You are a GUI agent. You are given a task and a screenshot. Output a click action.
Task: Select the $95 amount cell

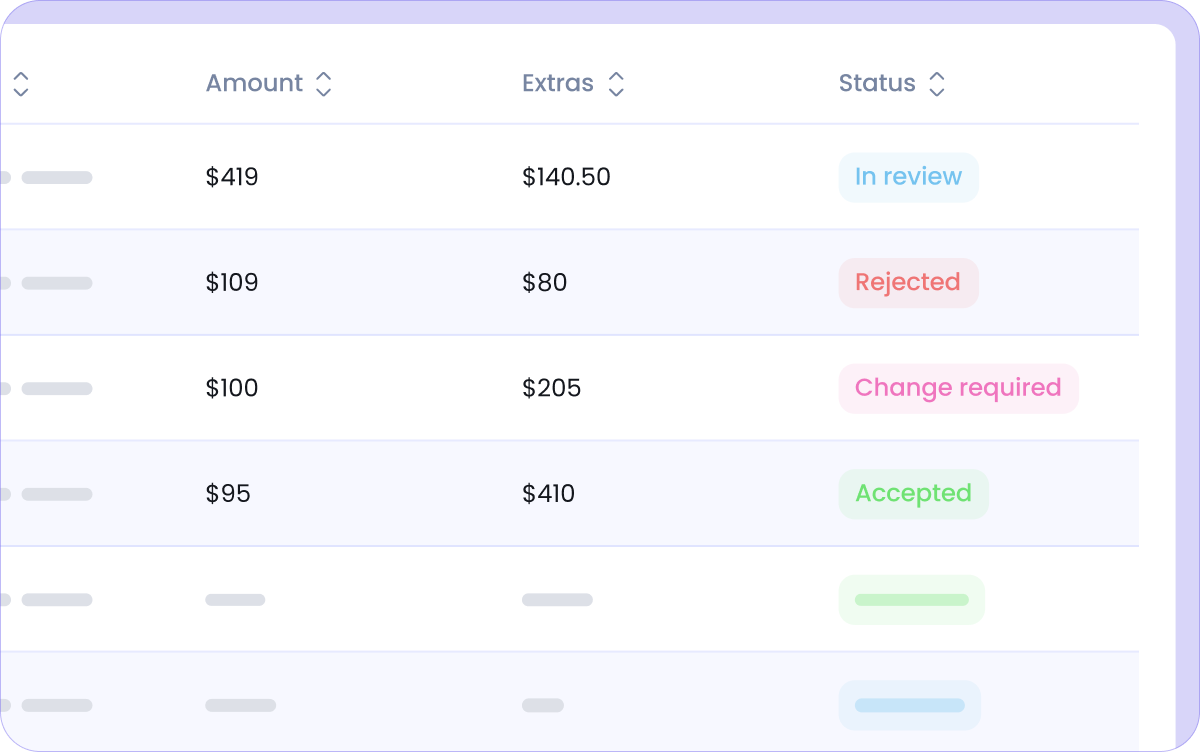click(228, 494)
